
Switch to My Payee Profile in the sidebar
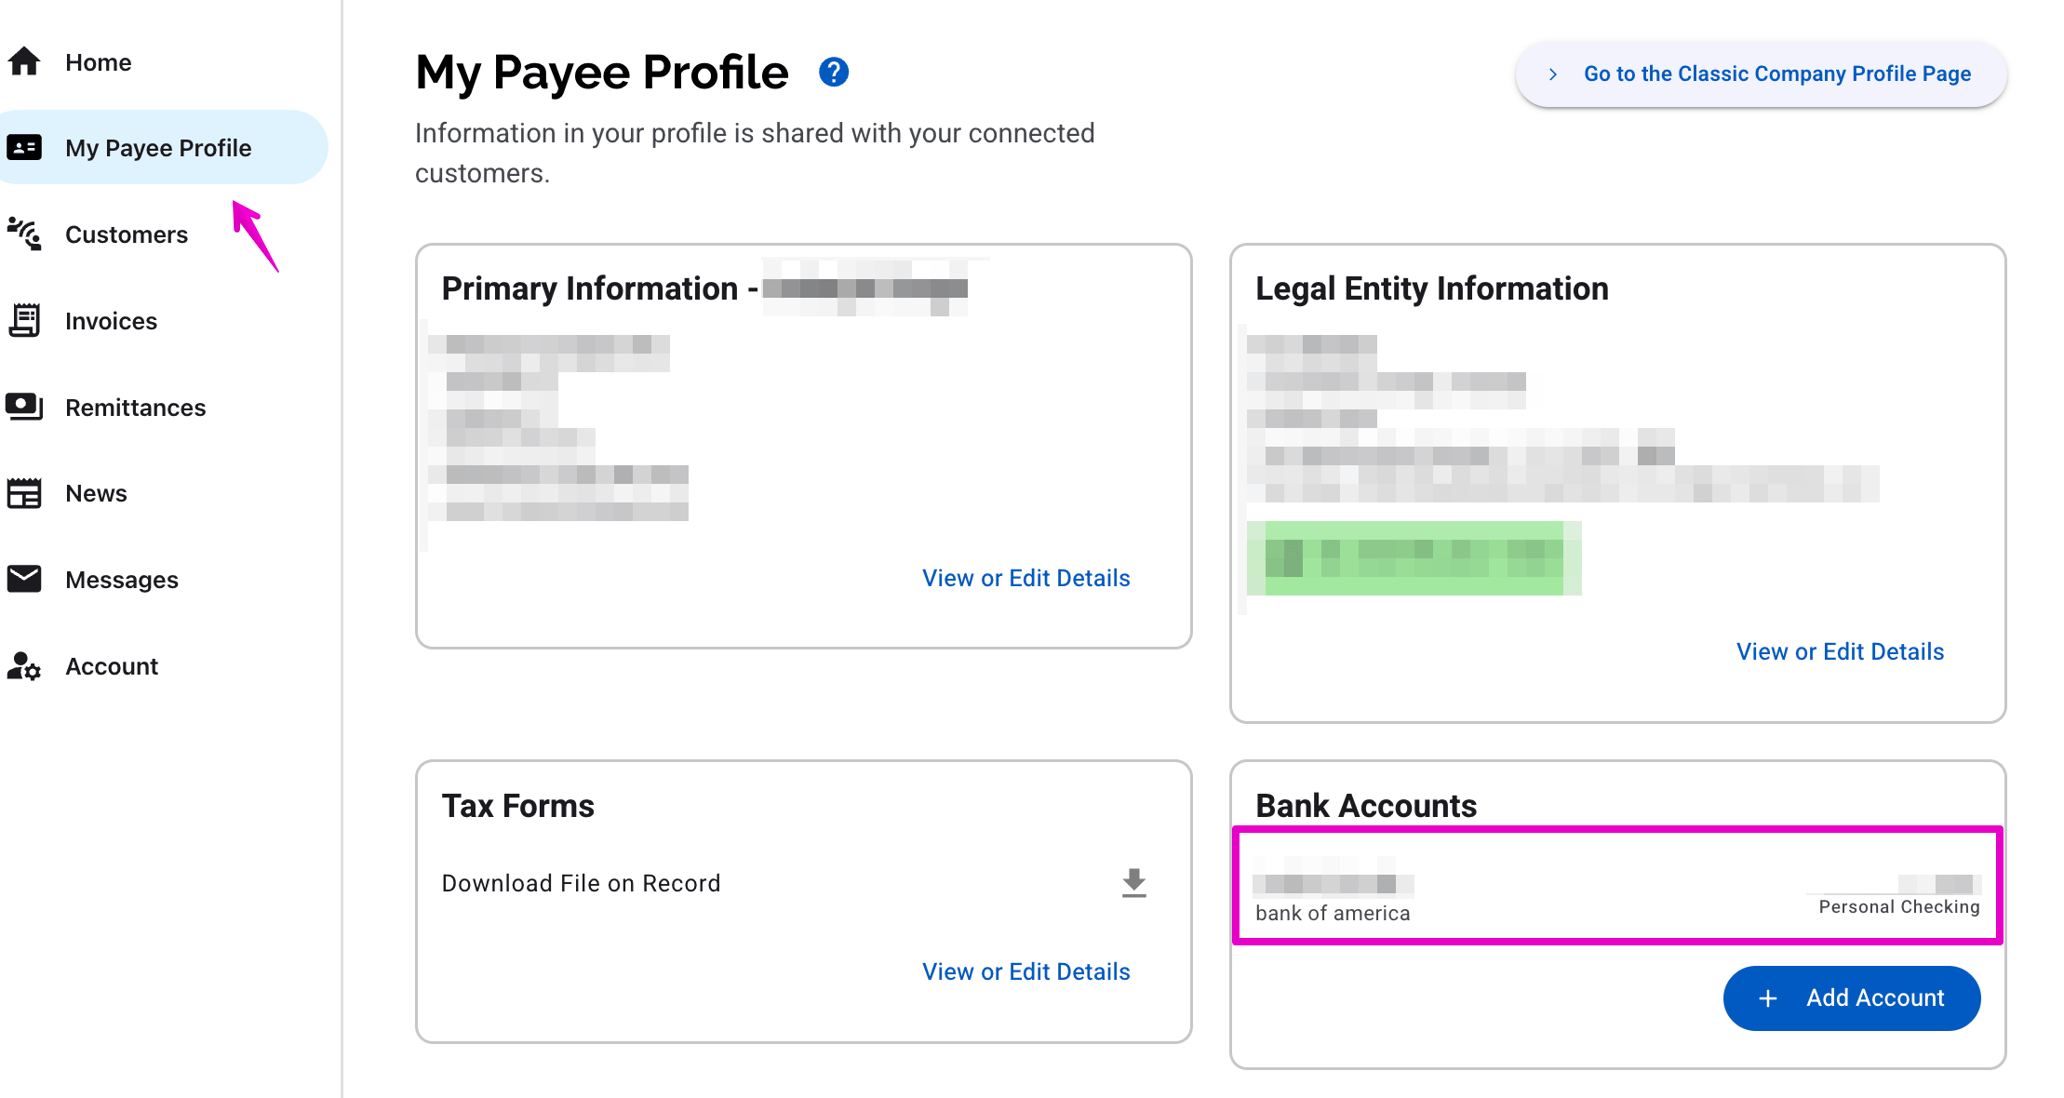click(x=157, y=147)
